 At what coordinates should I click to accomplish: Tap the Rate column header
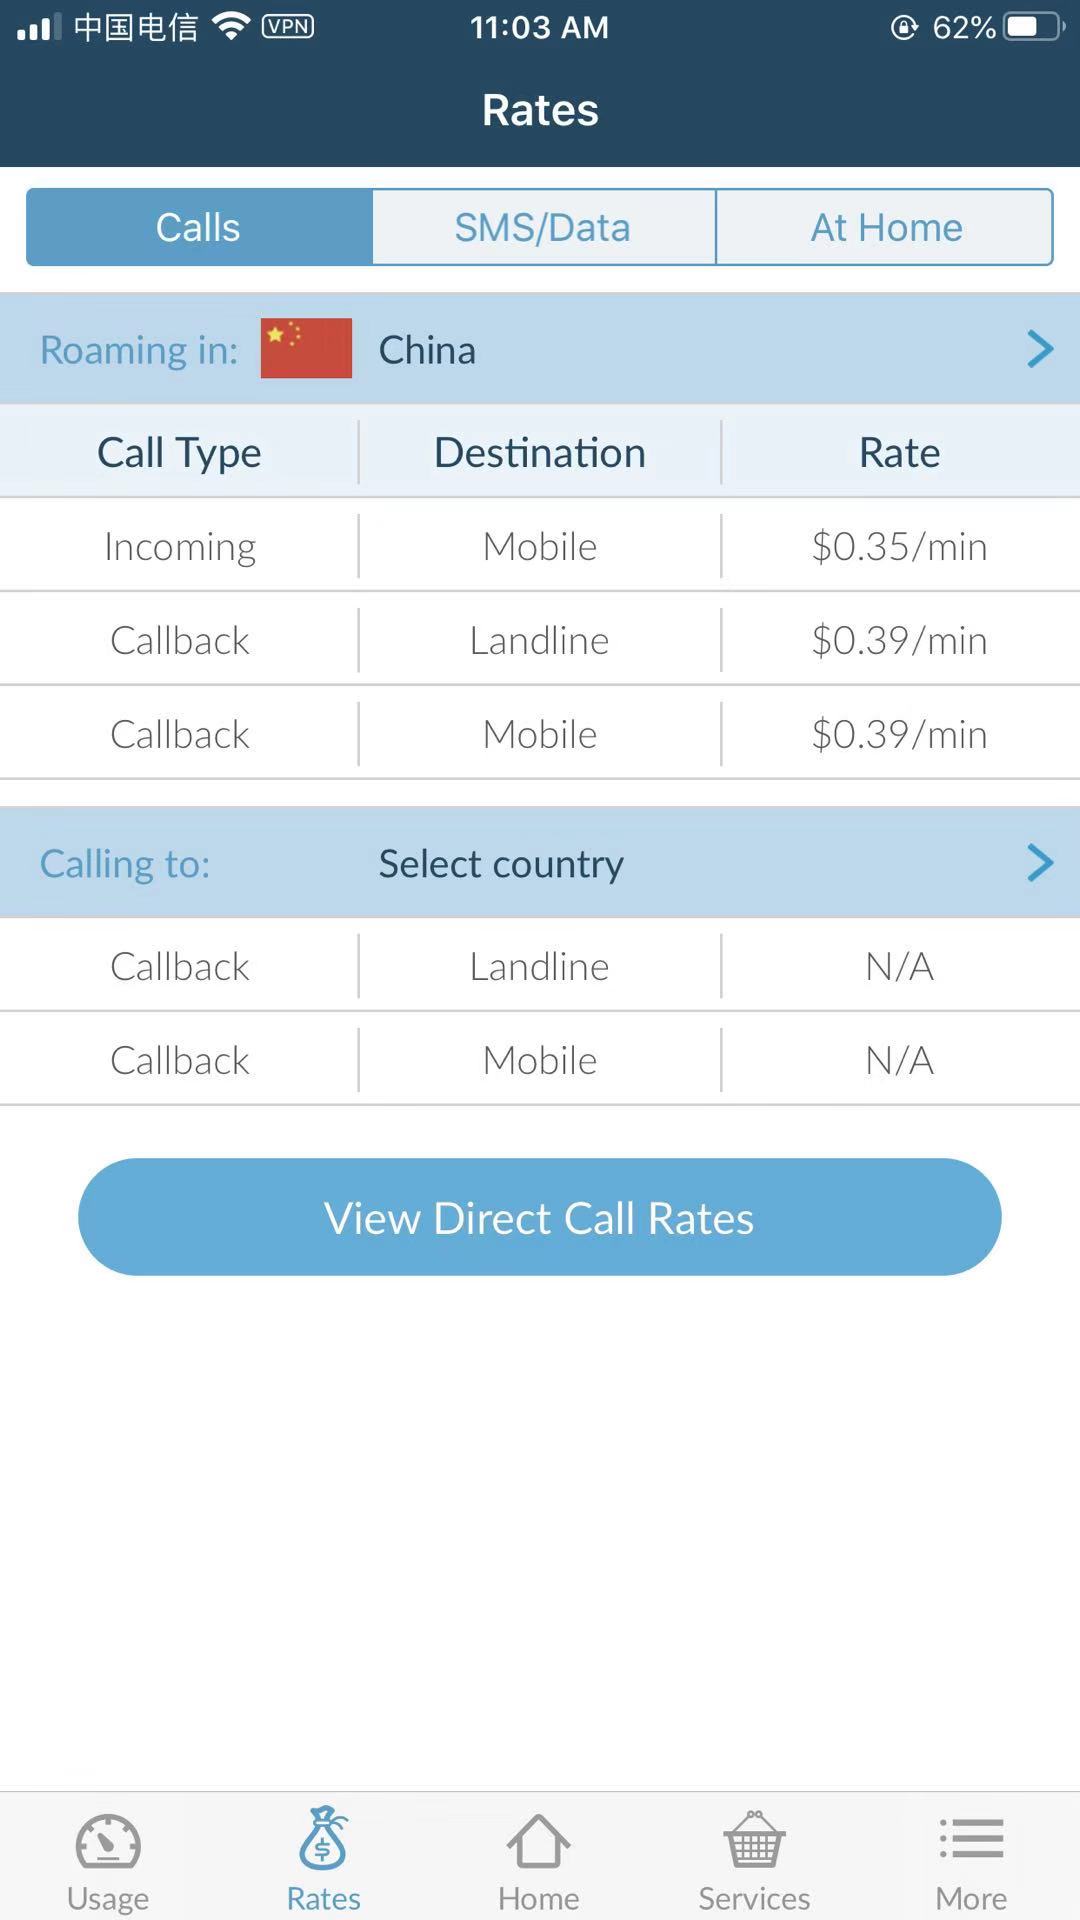tap(899, 453)
